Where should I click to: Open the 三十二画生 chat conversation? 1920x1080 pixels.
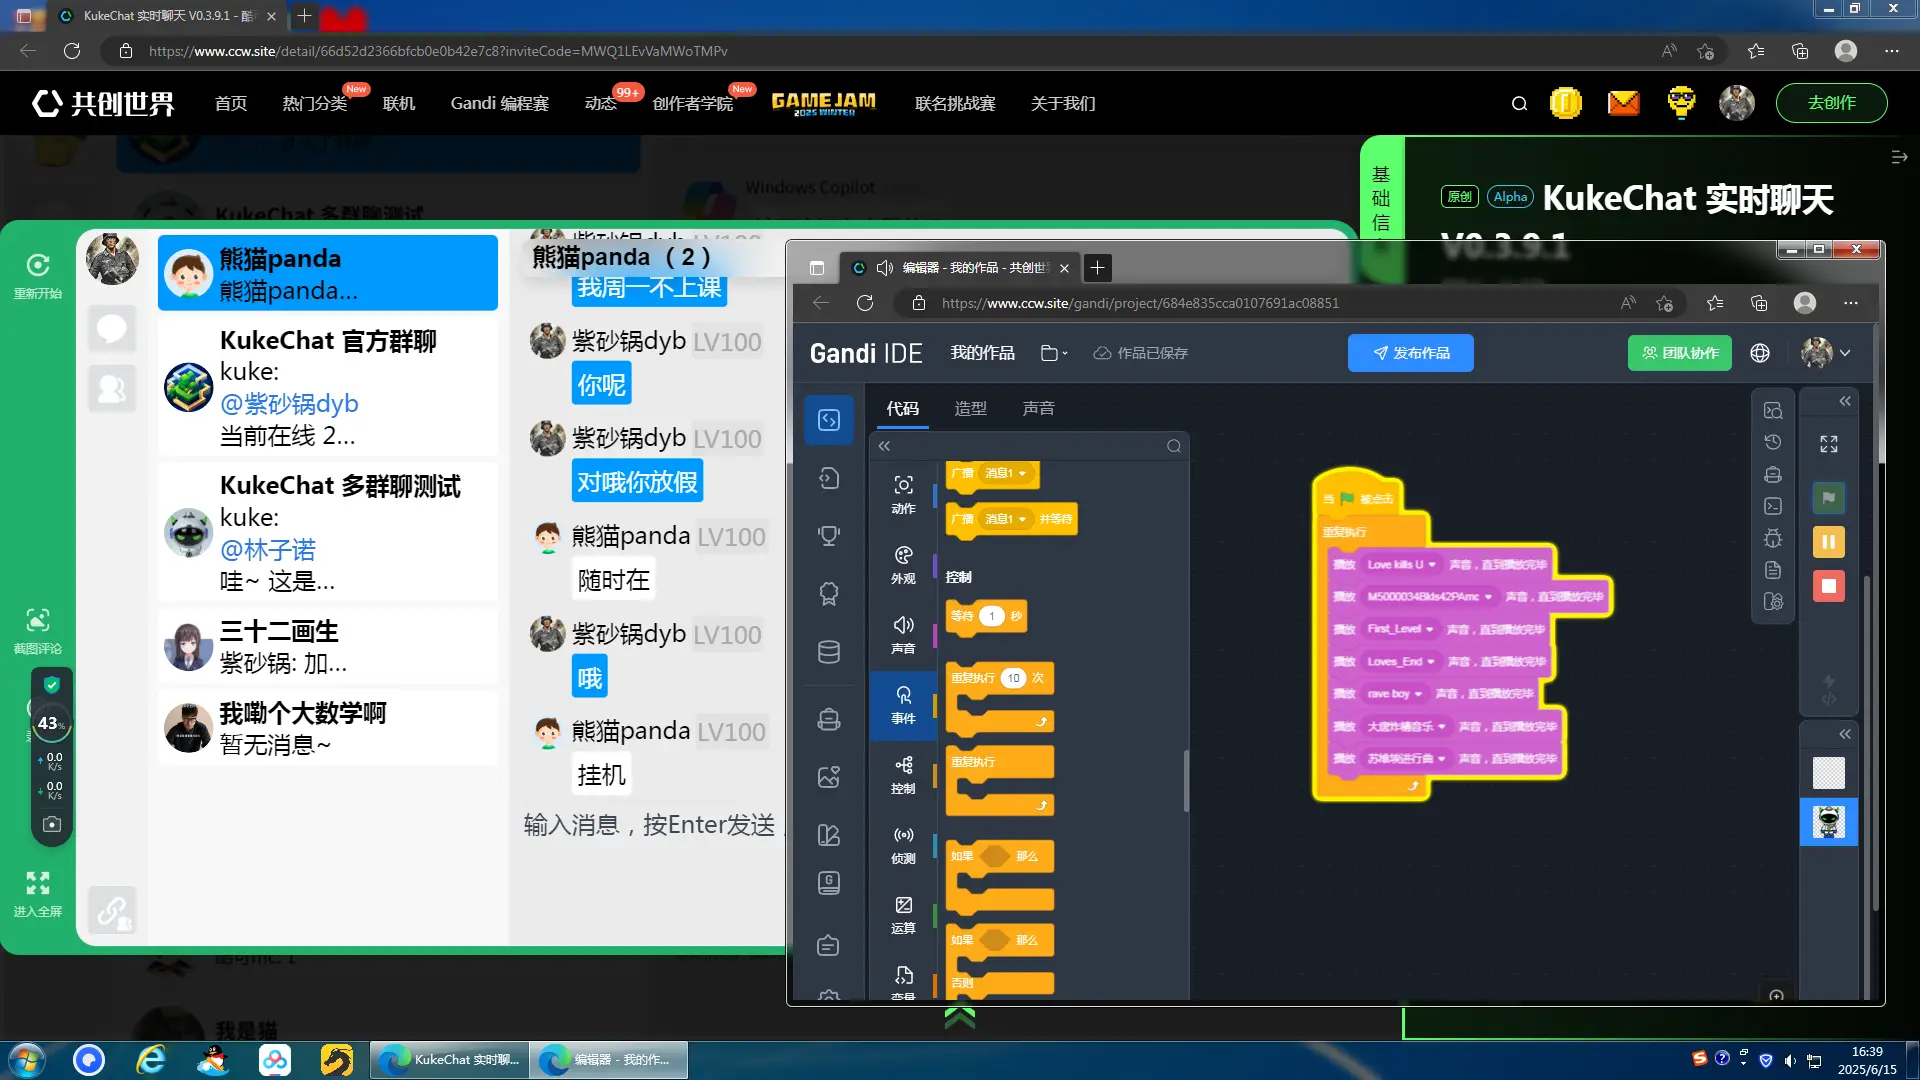(328, 647)
